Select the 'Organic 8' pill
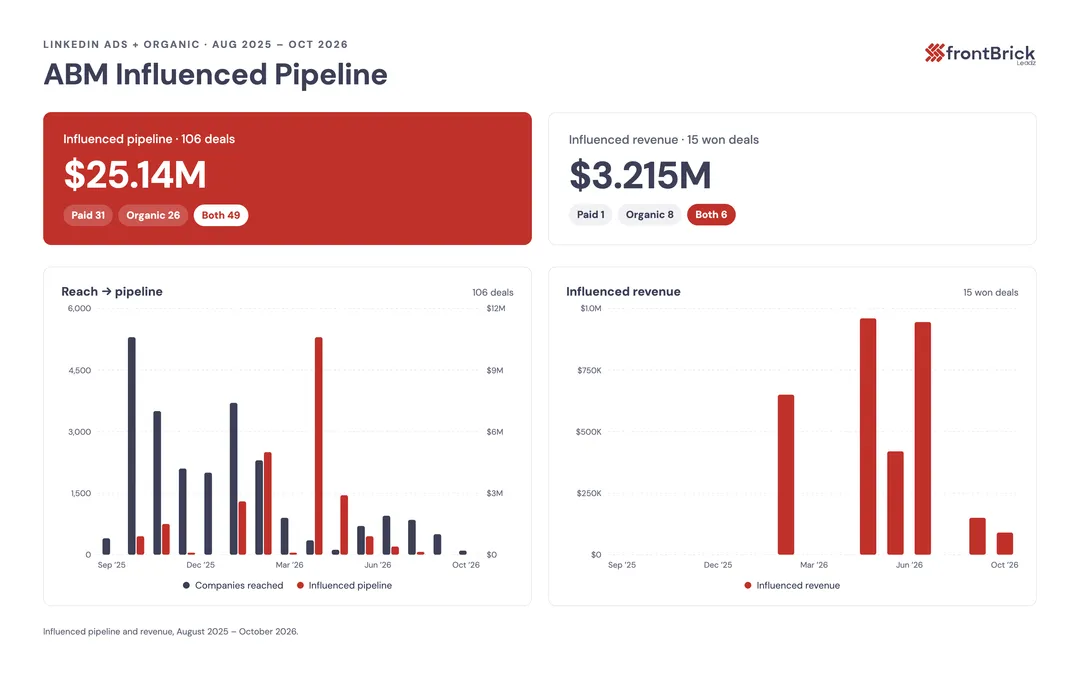The width and height of the screenshot is (1080, 675). 650,215
